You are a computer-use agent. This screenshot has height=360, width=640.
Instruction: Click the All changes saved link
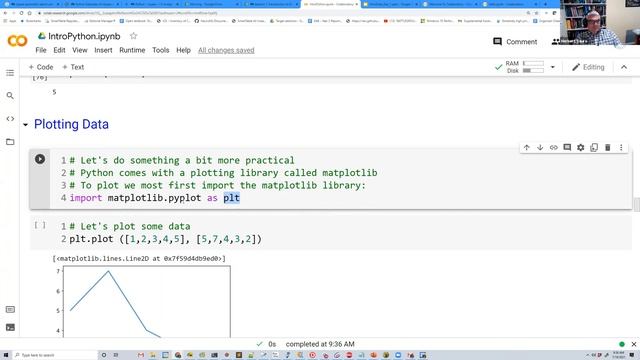[x=226, y=50]
